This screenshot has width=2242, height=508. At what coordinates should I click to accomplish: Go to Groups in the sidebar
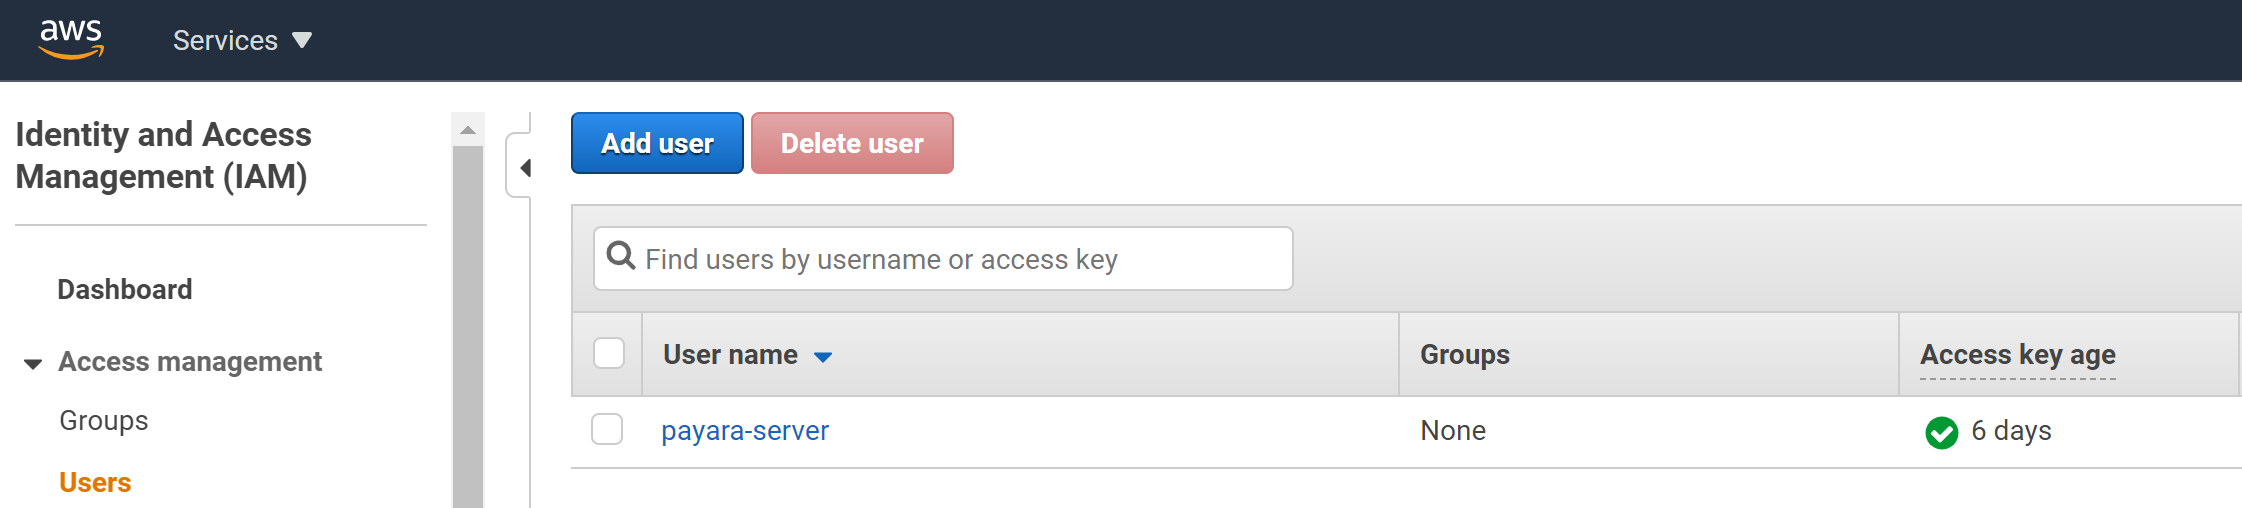click(104, 420)
